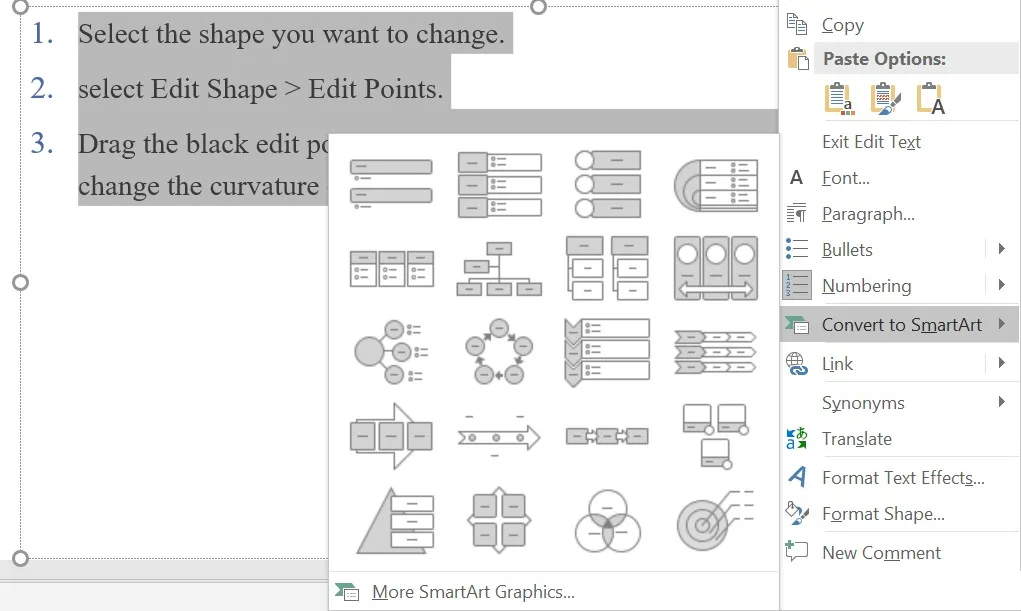Select the Stacked List semicircle layout

coord(716,184)
